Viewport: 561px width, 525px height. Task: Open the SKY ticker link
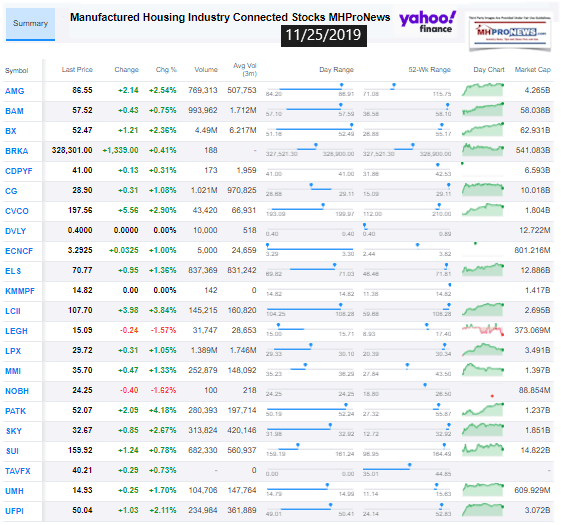coord(14,431)
